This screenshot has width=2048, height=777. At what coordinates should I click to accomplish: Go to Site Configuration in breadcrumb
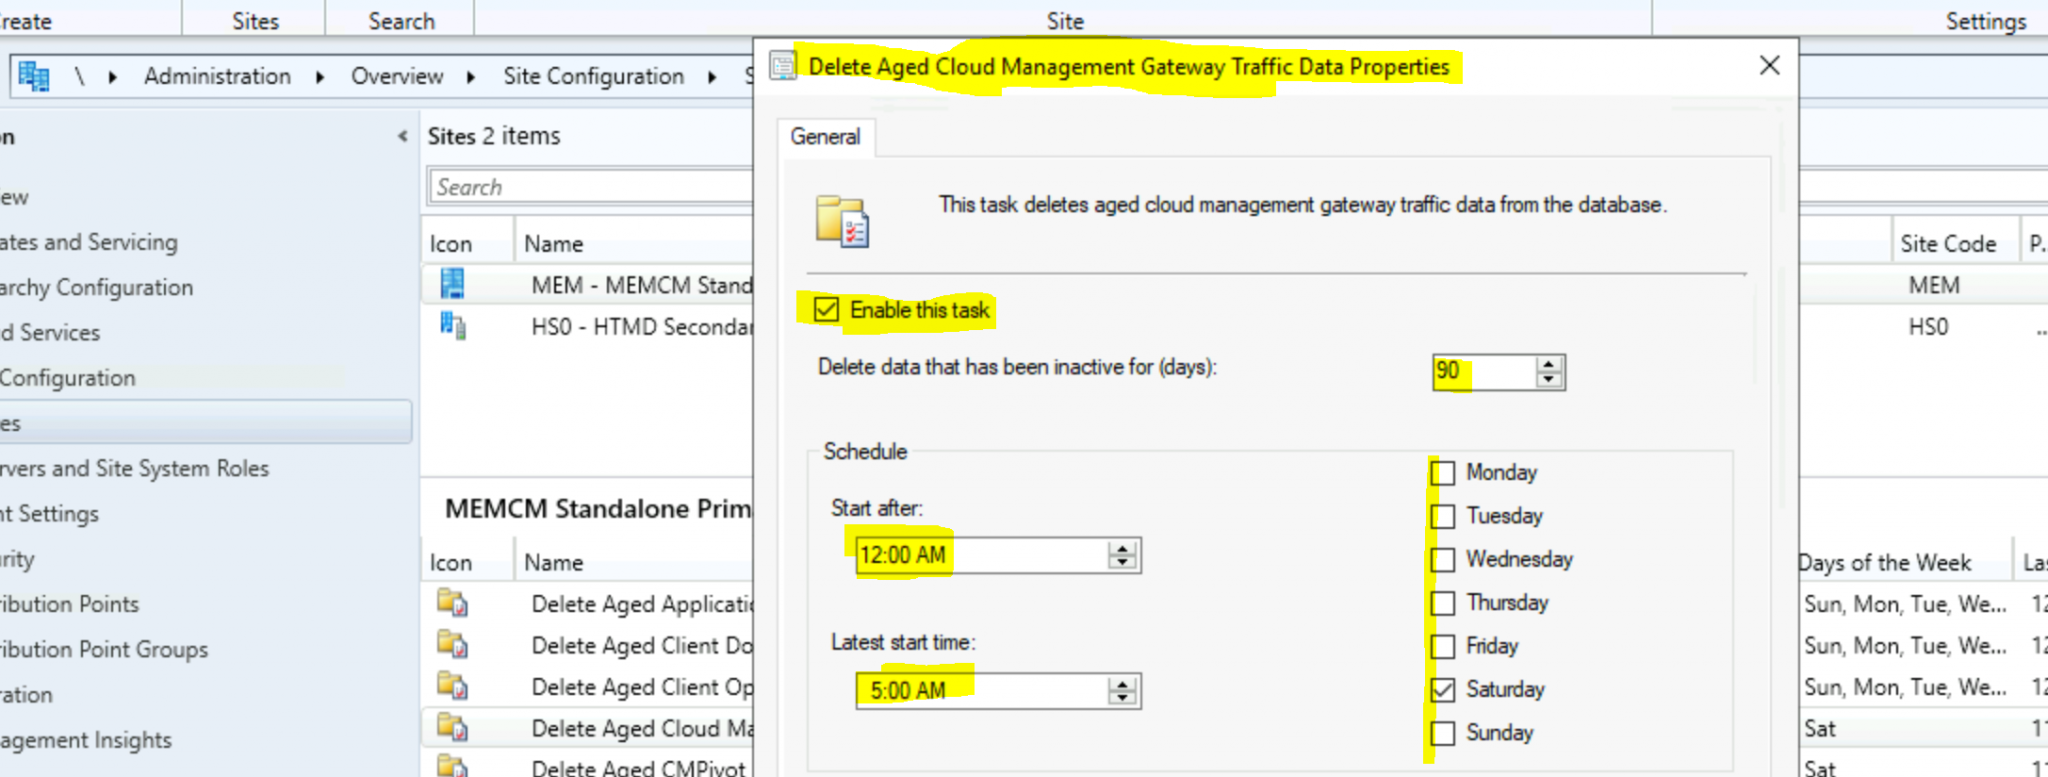[x=593, y=77]
